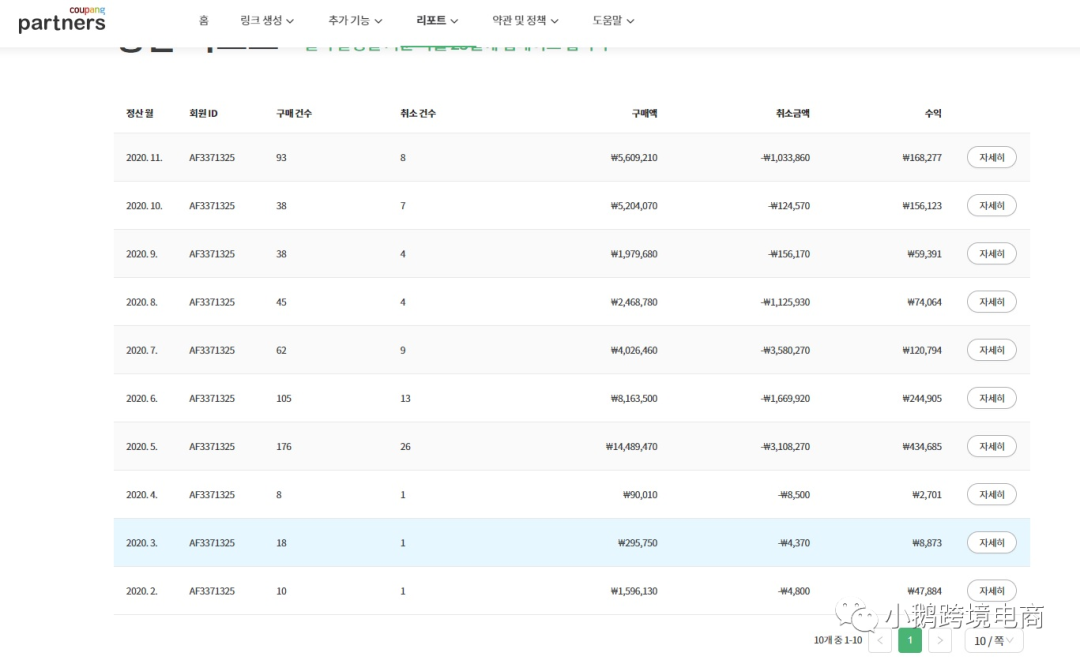Select the -₩124,570 cancel amount
1080x664 pixels.
pos(789,206)
